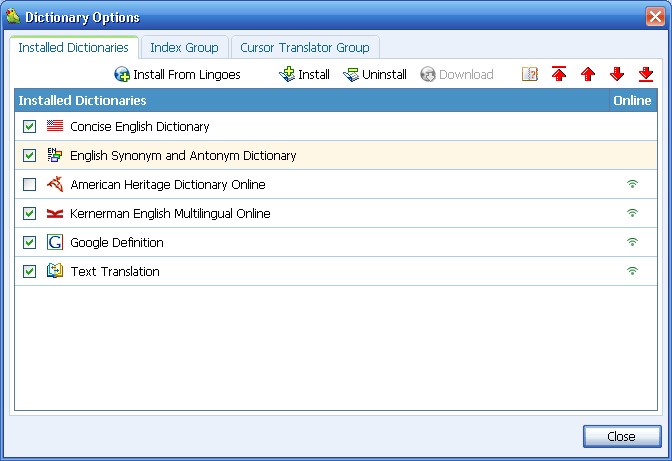The width and height of the screenshot is (672, 461).
Task: Click the Text Translation dictionary icon
Action: (55, 272)
